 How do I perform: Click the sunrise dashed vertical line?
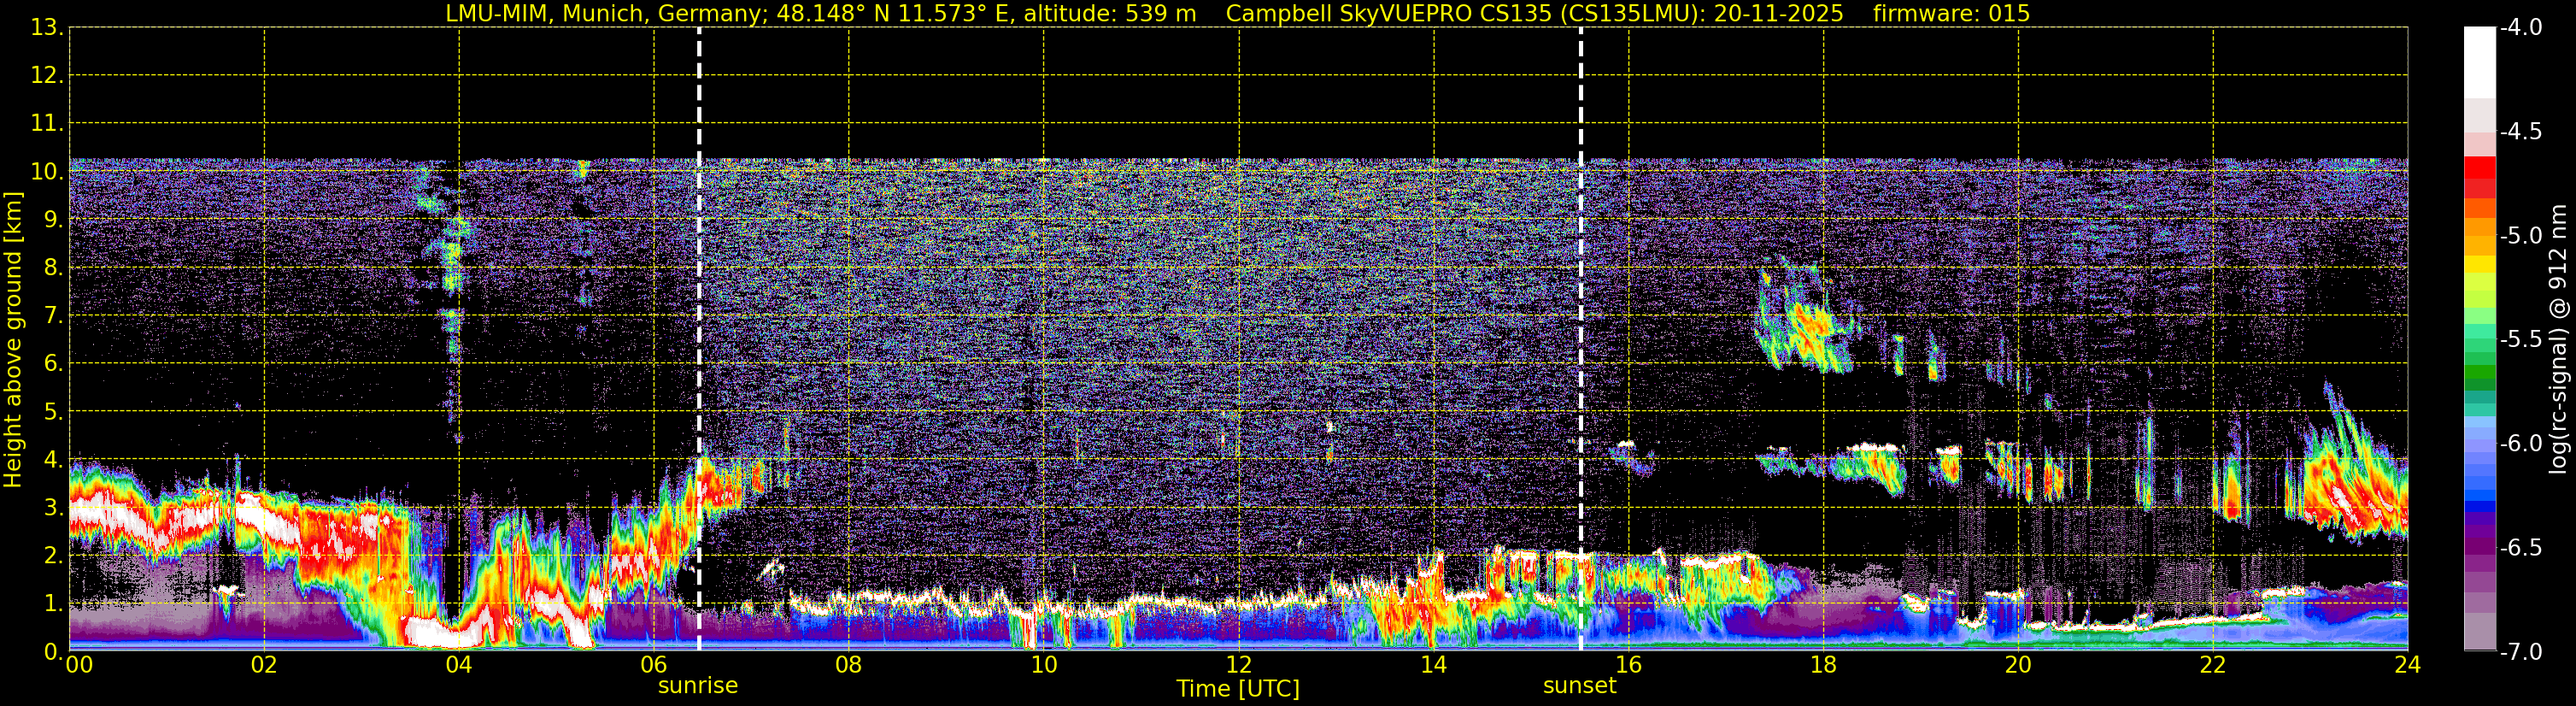(x=699, y=339)
